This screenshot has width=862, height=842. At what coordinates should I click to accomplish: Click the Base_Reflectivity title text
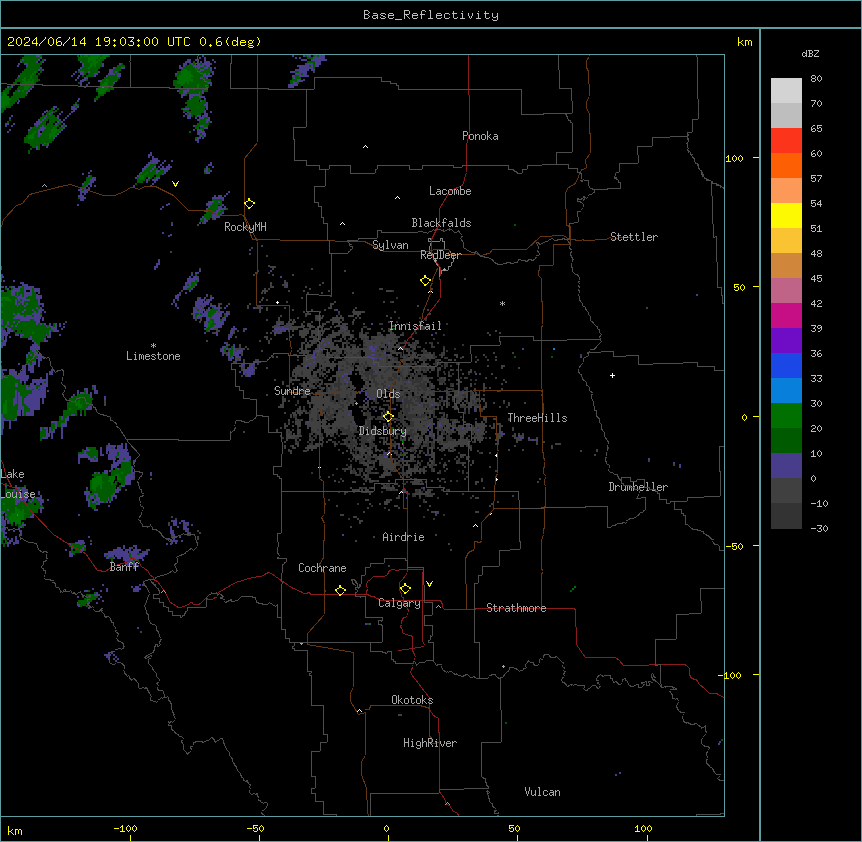tap(431, 15)
